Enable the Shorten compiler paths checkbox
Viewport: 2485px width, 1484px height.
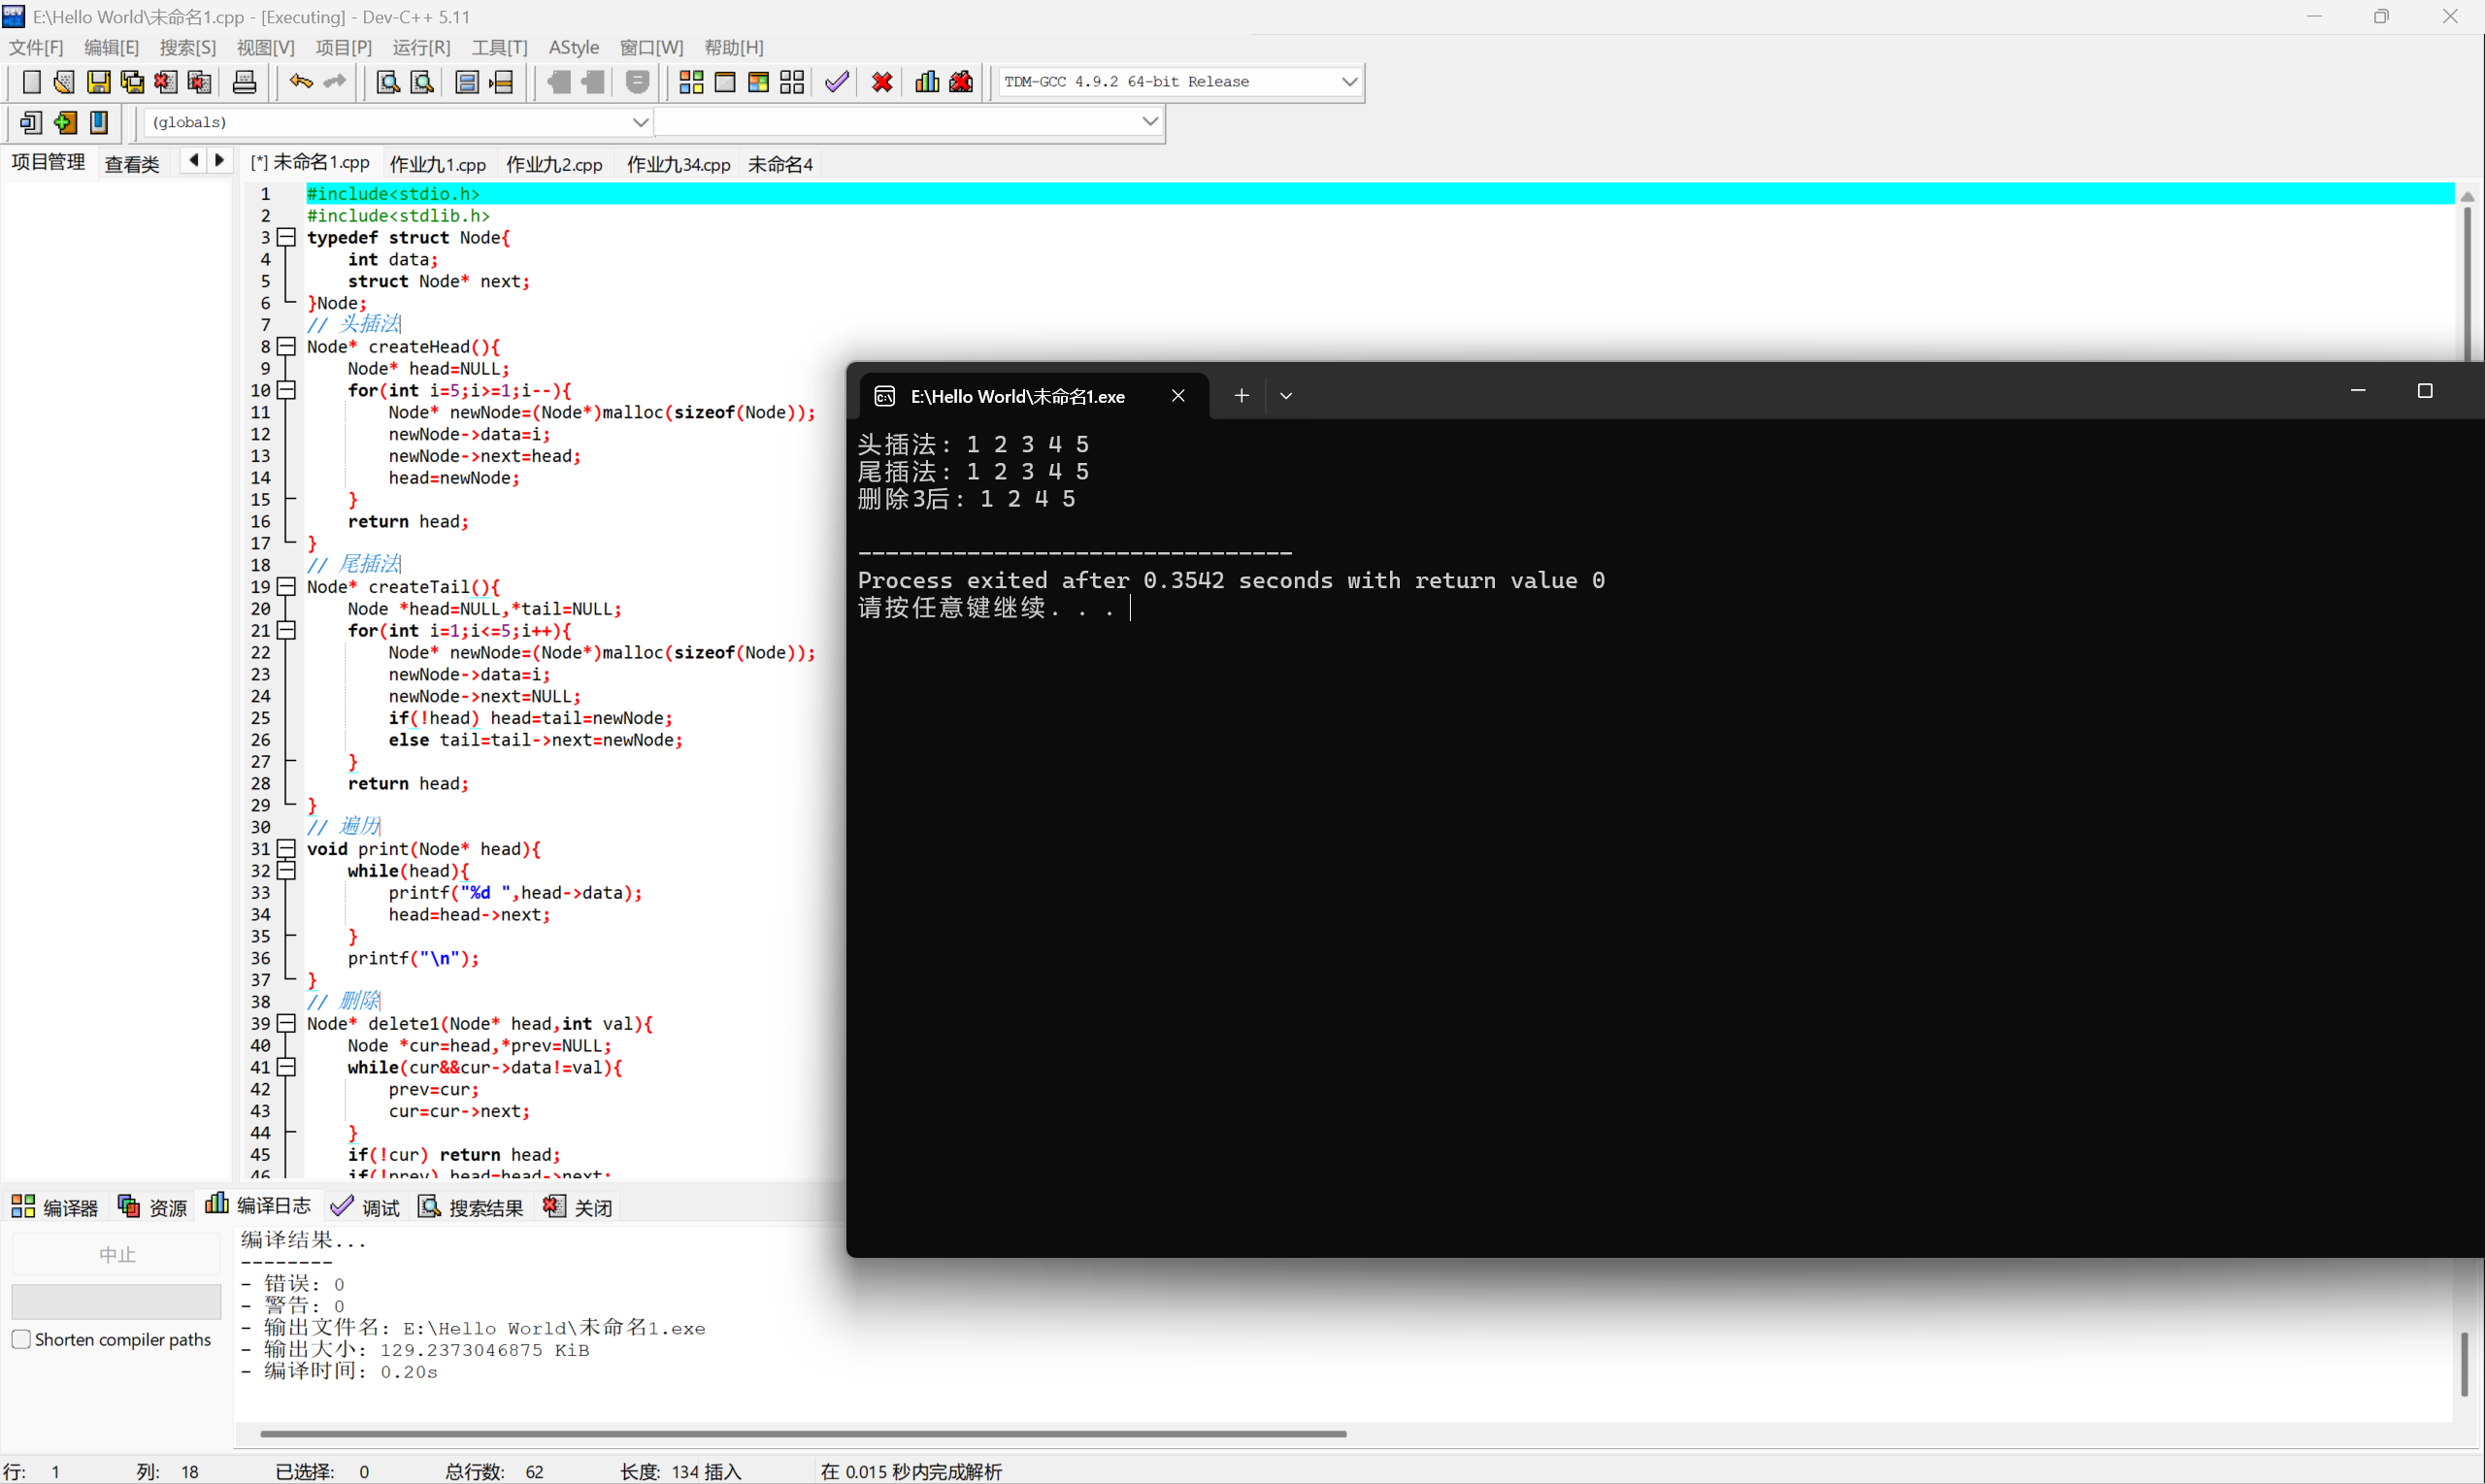pyautogui.click(x=21, y=1339)
